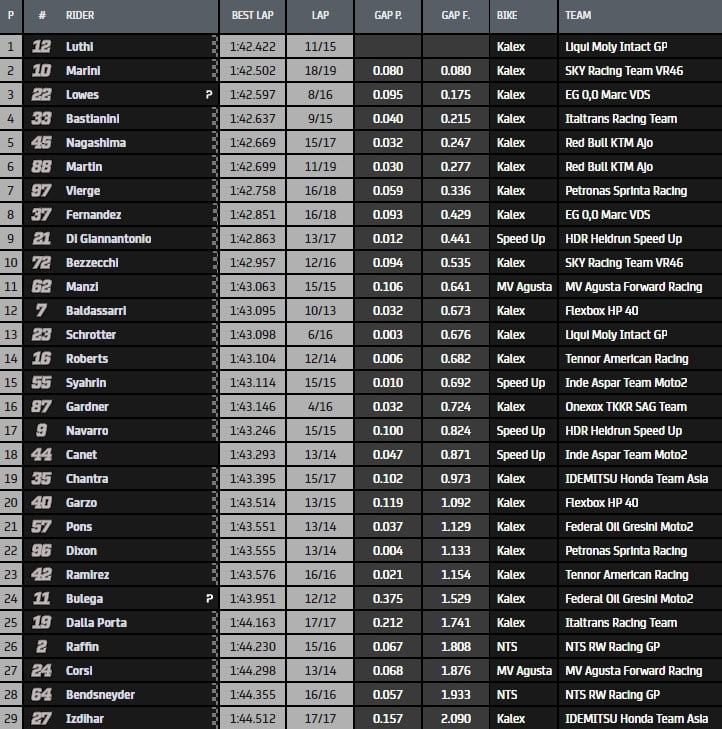
Task: Click the BIKE column header
Action: coord(507,15)
